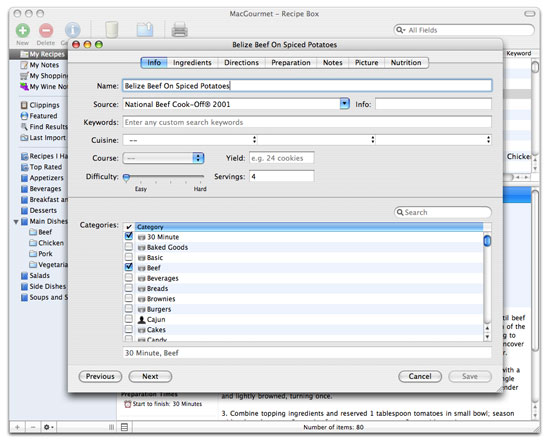Screen dimensions: 550x444
Task: Click the Keywords input field
Action: tap(307, 122)
